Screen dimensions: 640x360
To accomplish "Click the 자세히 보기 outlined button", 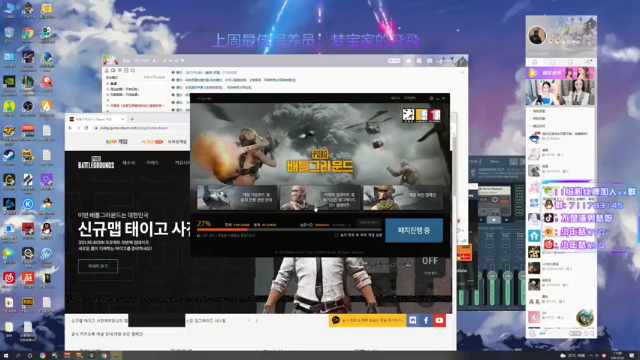I will pos(98,266).
